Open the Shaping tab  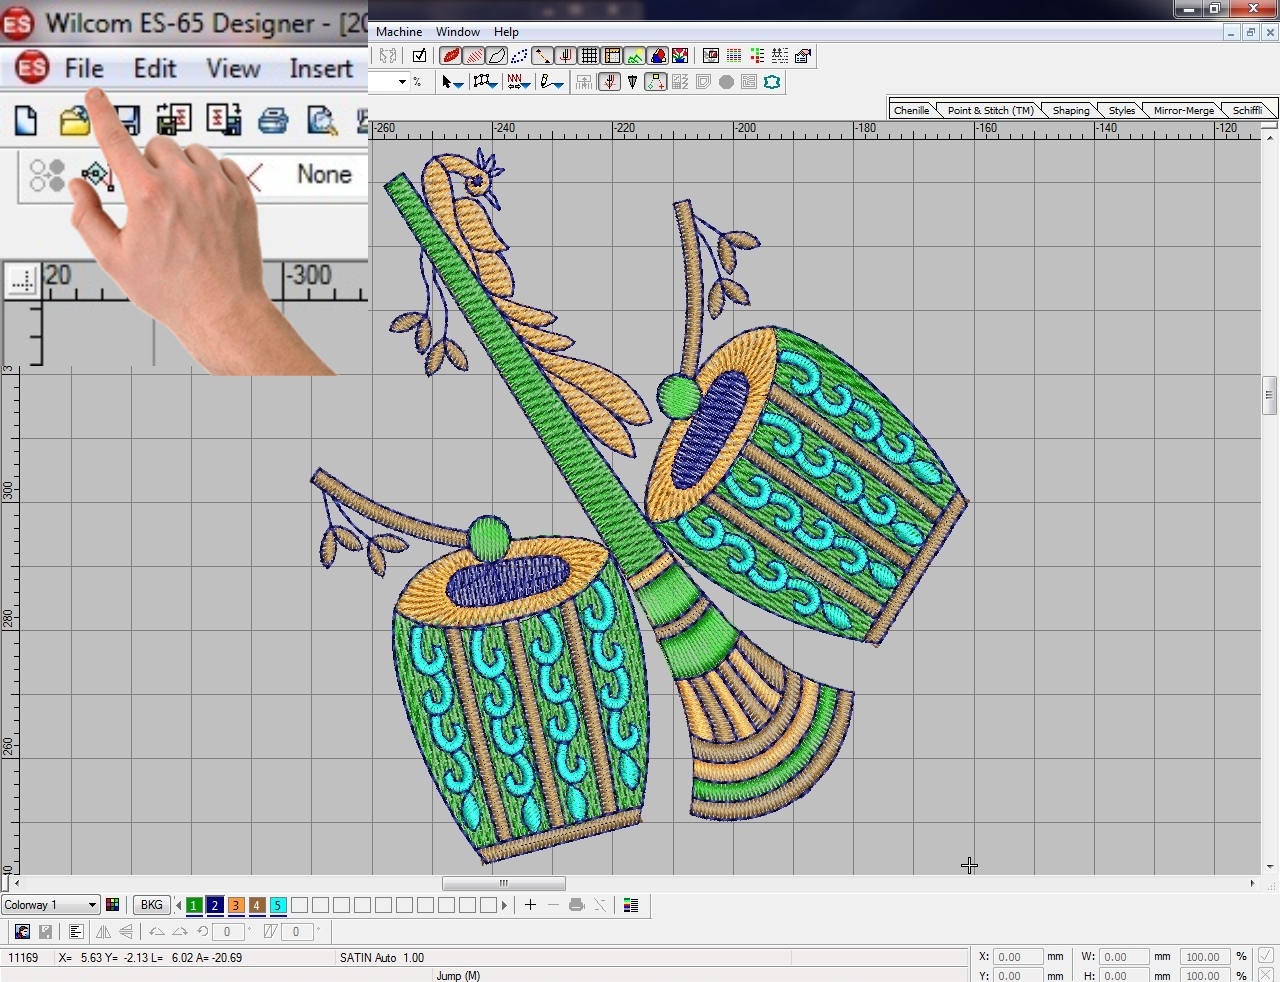pos(1070,110)
